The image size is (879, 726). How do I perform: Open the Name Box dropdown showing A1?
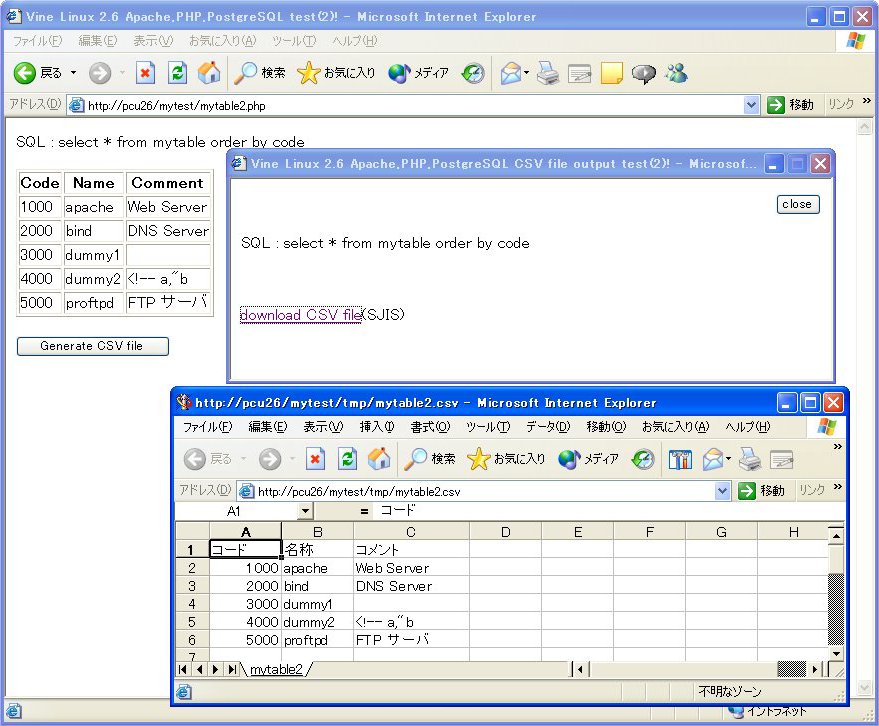pyautogui.click(x=305, y=511)
